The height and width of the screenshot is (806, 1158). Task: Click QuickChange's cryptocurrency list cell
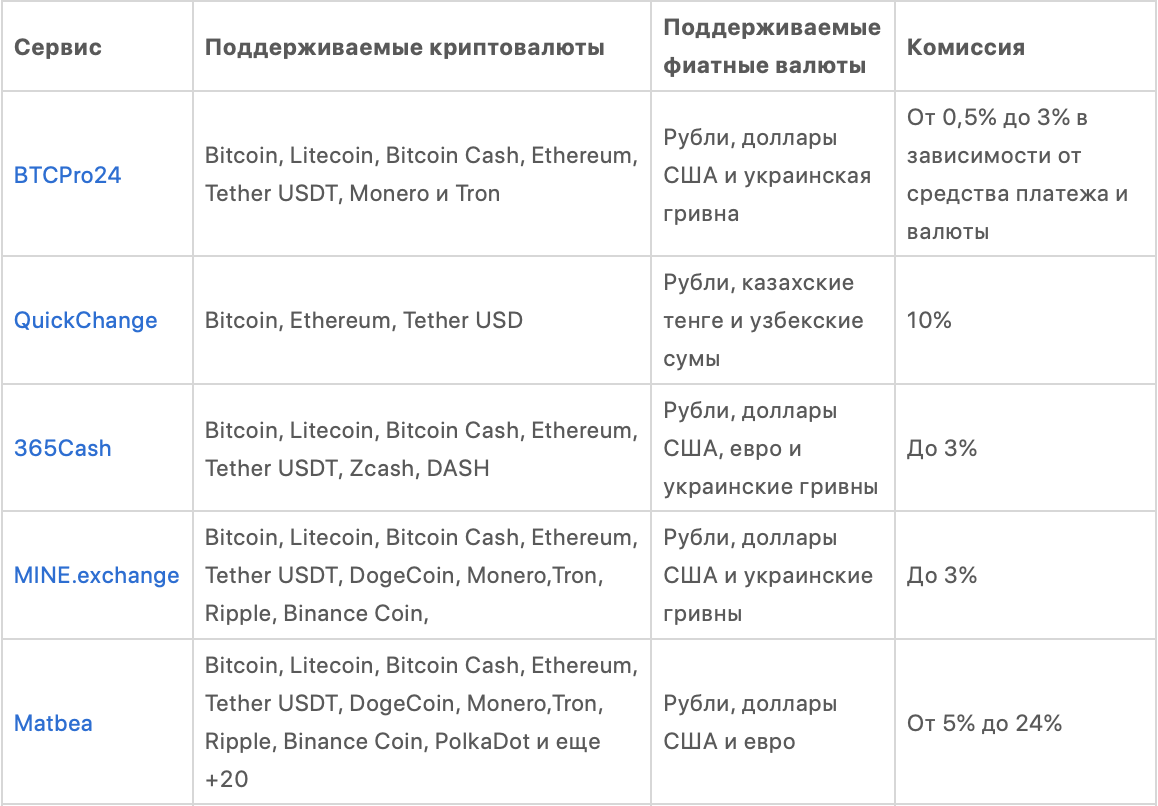pyautogui.click(x=364, y=321)
